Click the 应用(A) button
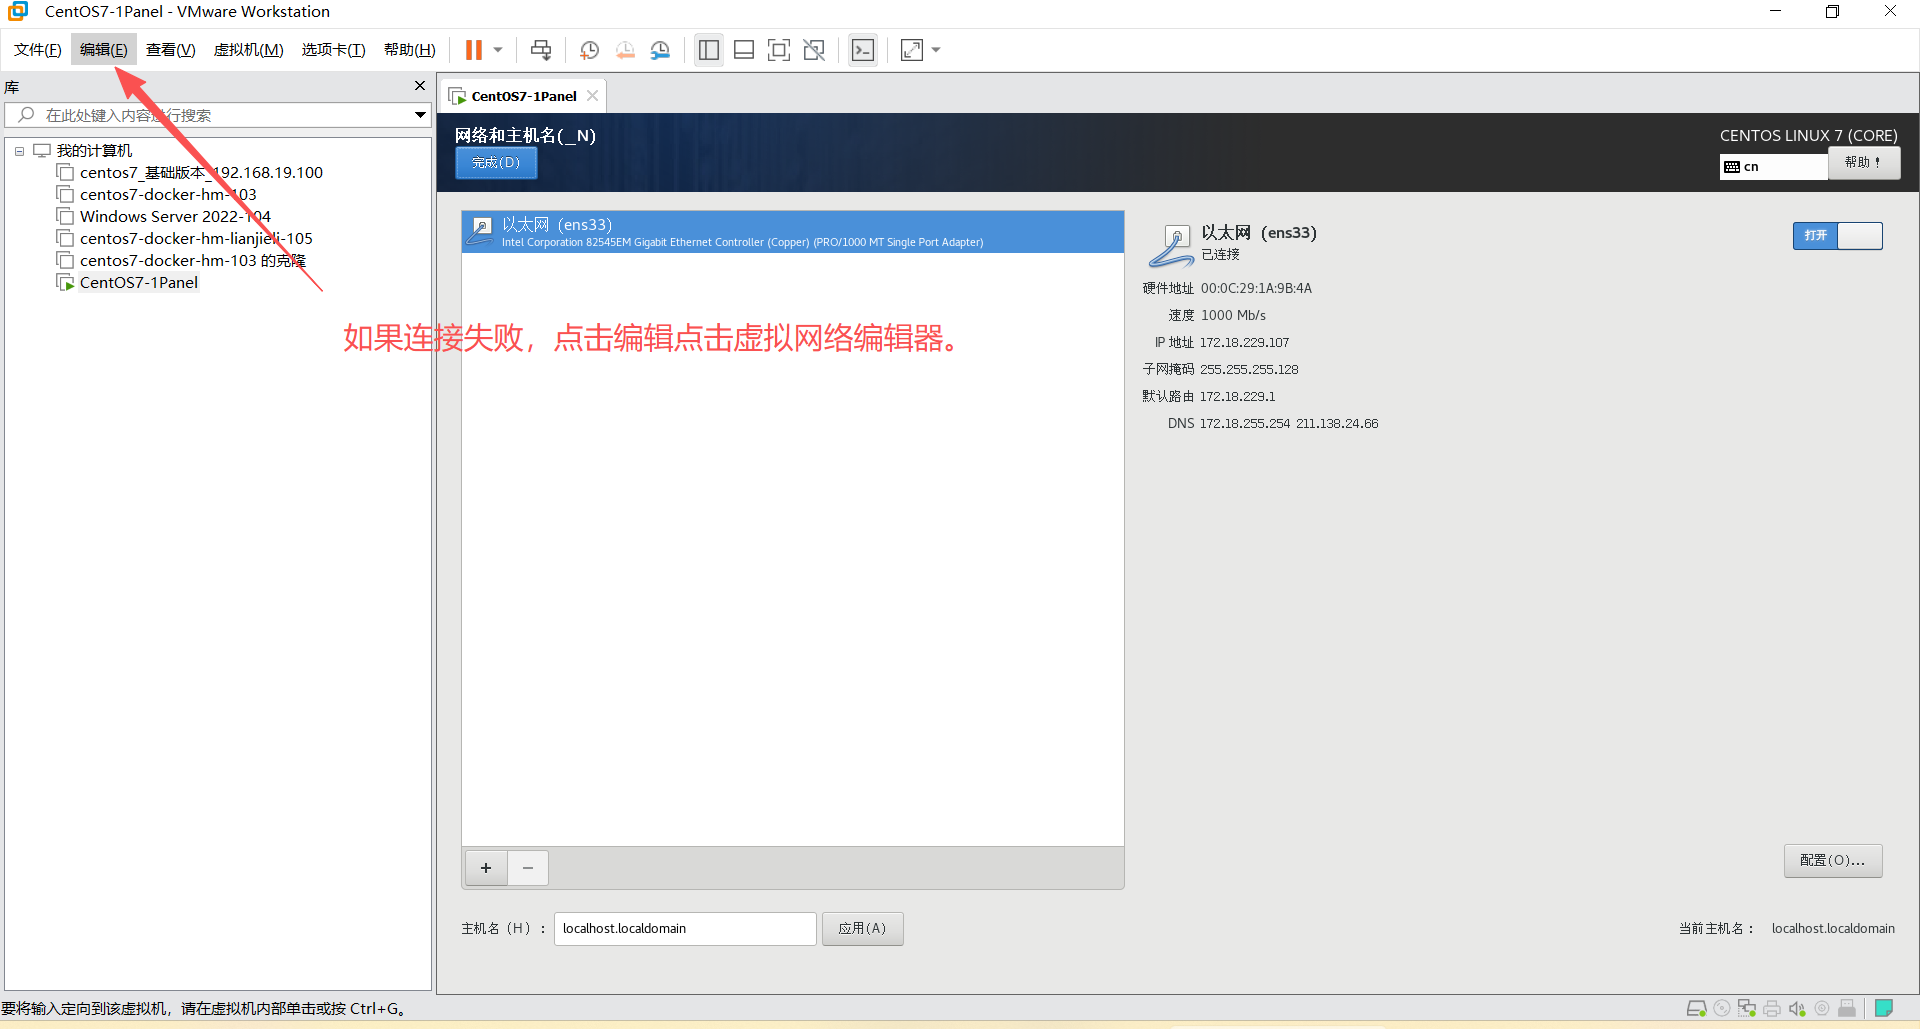This screenshot has width=1920, height=1029. pyautogui.click(x=863, y=929)
